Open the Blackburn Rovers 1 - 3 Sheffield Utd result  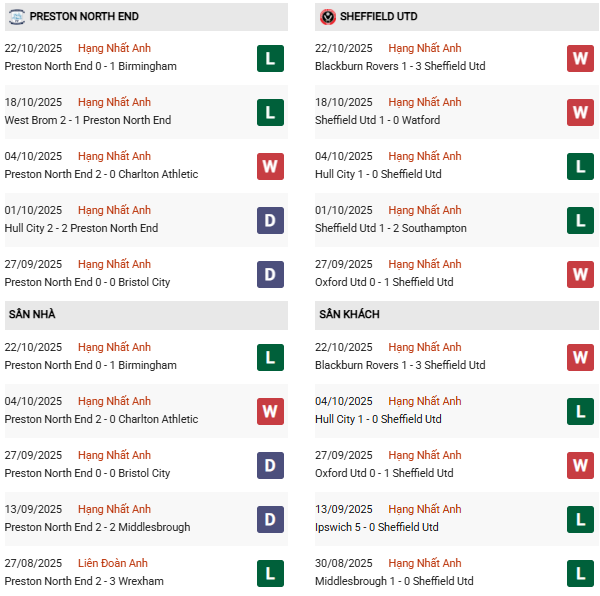399,66
